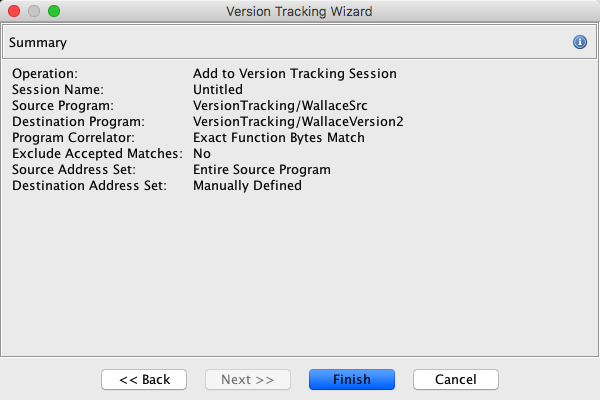Click the Version Tracking Wizard title bar
Image resolution: width=600 pixels, height=400 pixels.
300,11
